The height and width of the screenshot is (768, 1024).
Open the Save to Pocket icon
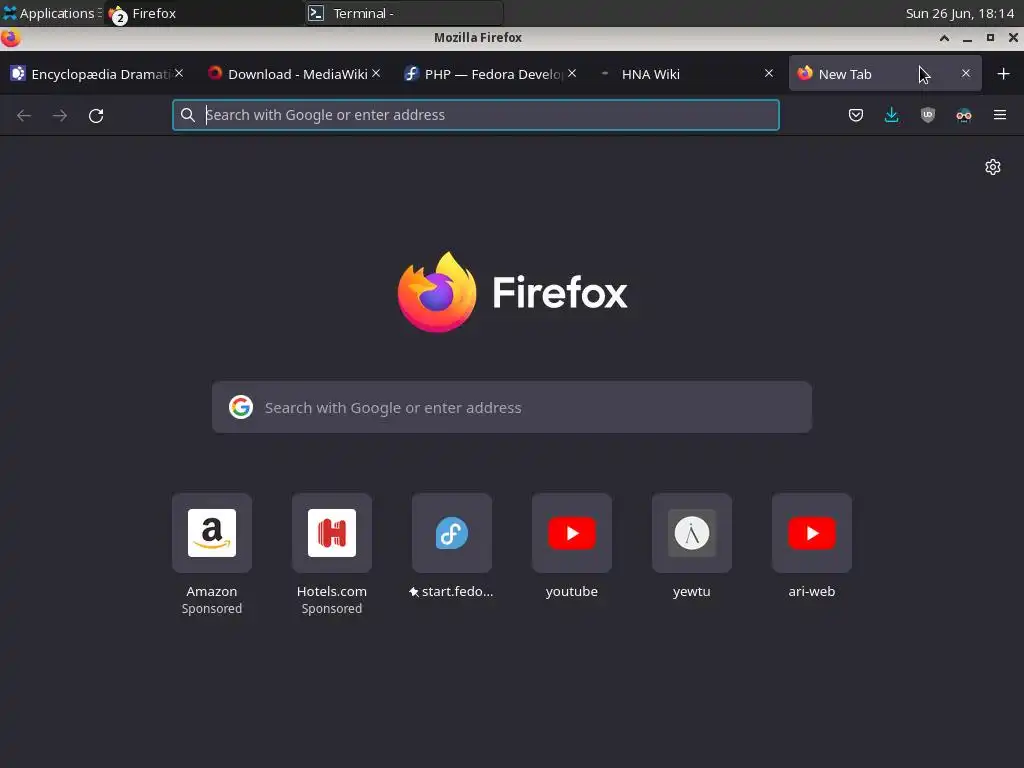856,116
